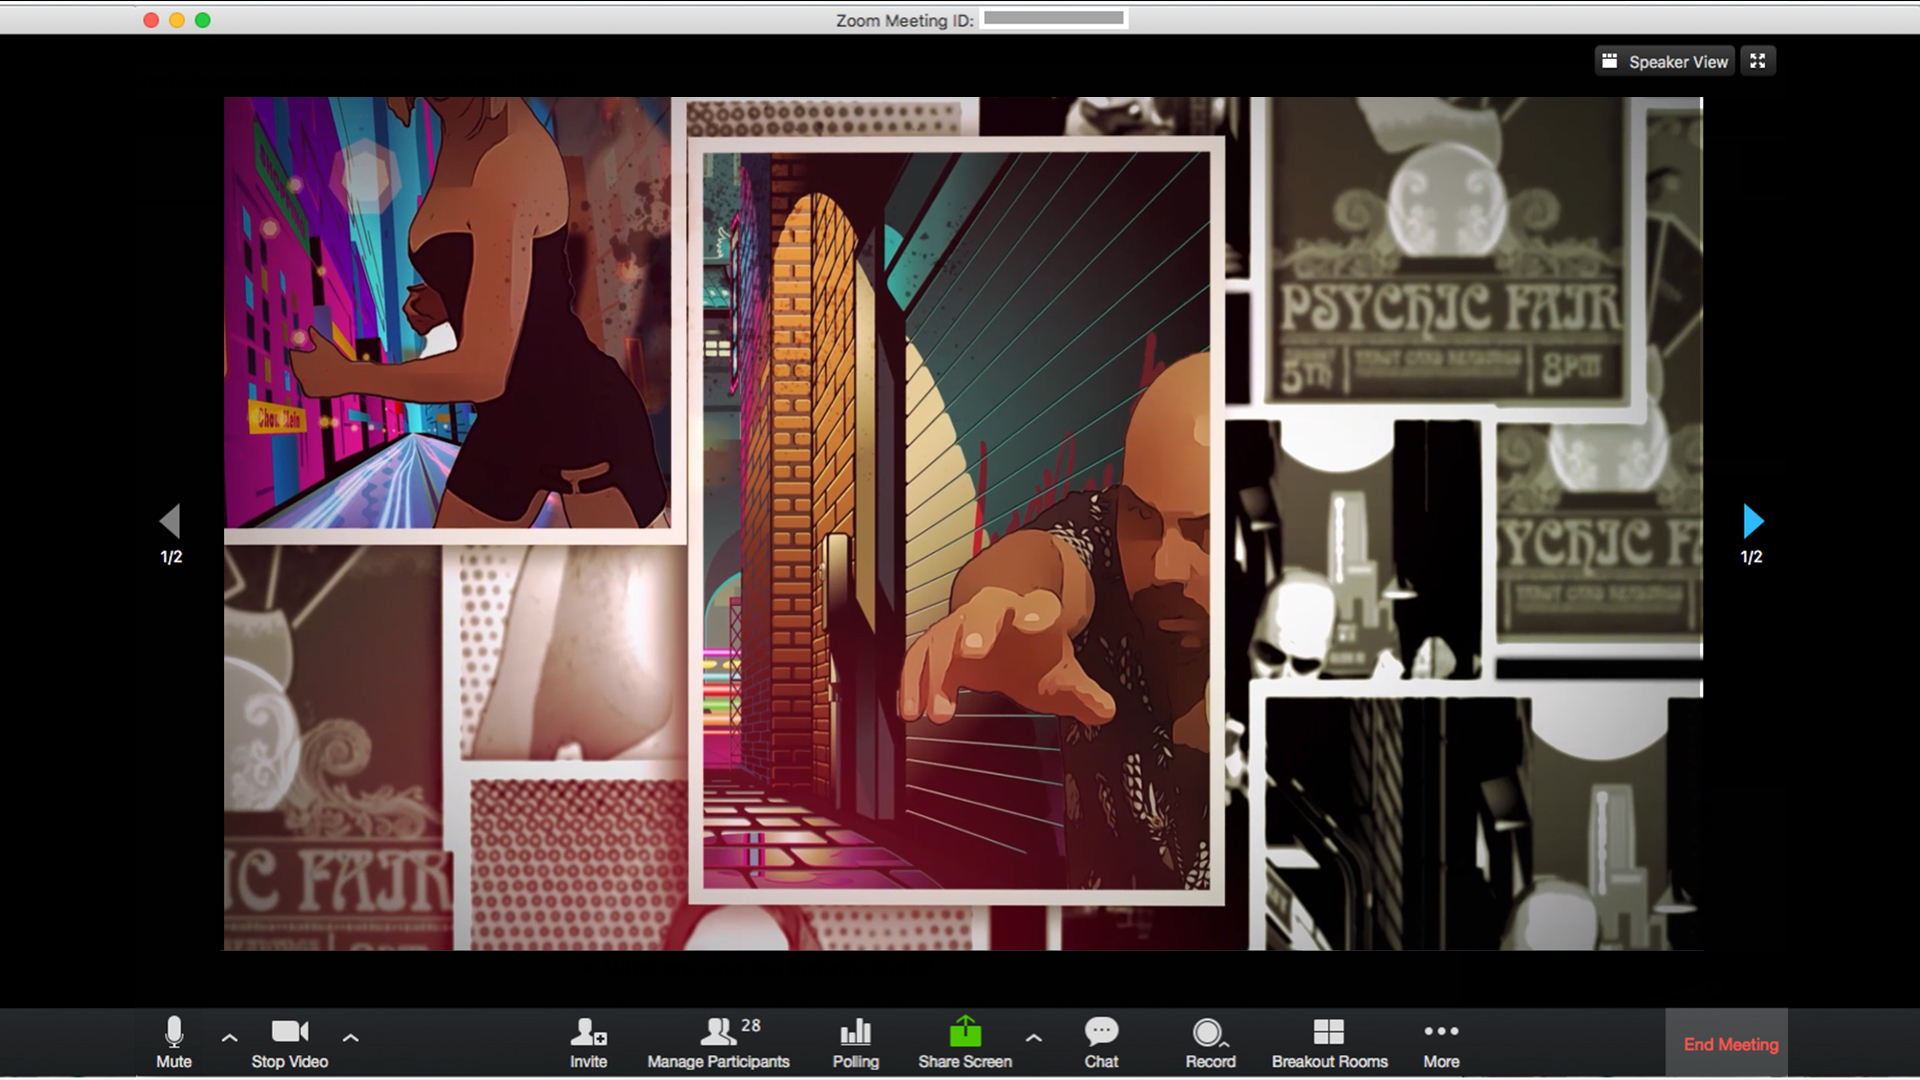This screenshot has width=1920, height=1080.
Task: Enter full screen mode icon
Action: coord(1758,61)
